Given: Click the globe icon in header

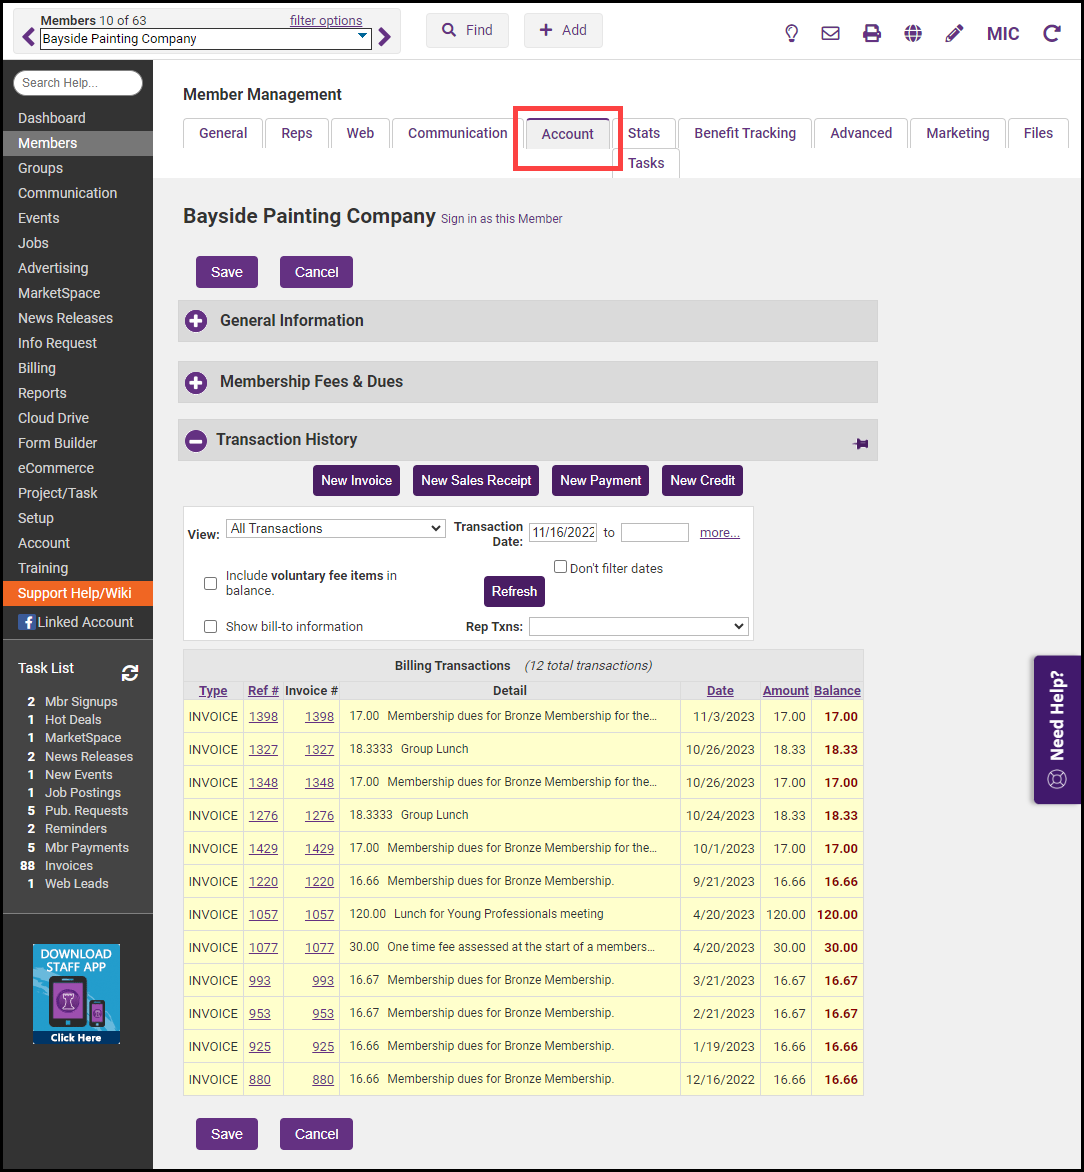Looking at the screenshot, I should [x=913, y=33].
